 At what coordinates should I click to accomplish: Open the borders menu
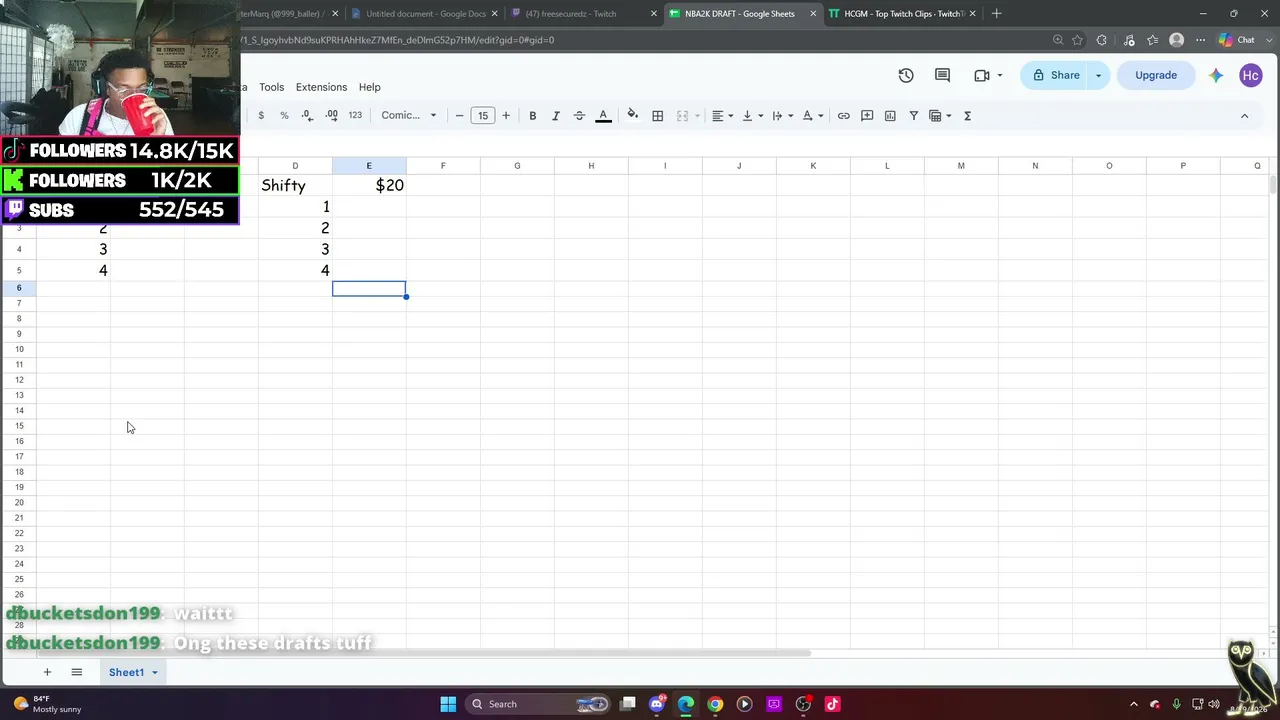[658, 116]
